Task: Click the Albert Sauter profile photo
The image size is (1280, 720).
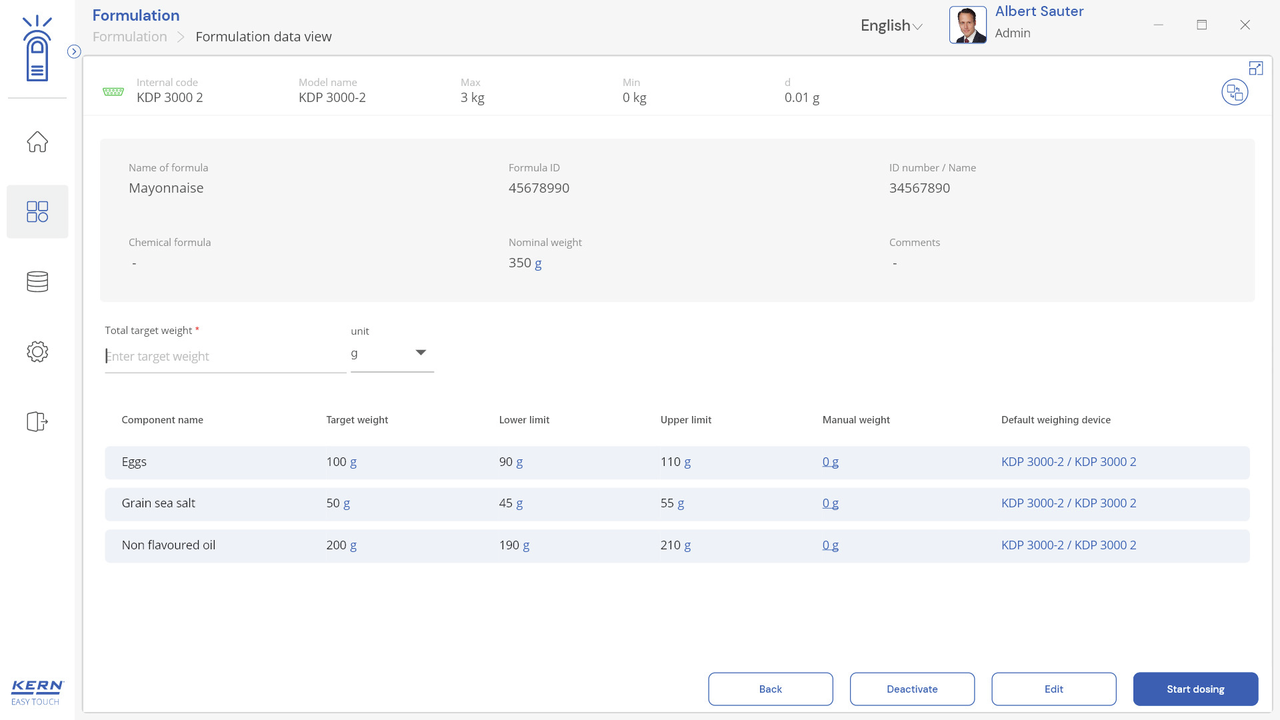Action: pos(967,25)
